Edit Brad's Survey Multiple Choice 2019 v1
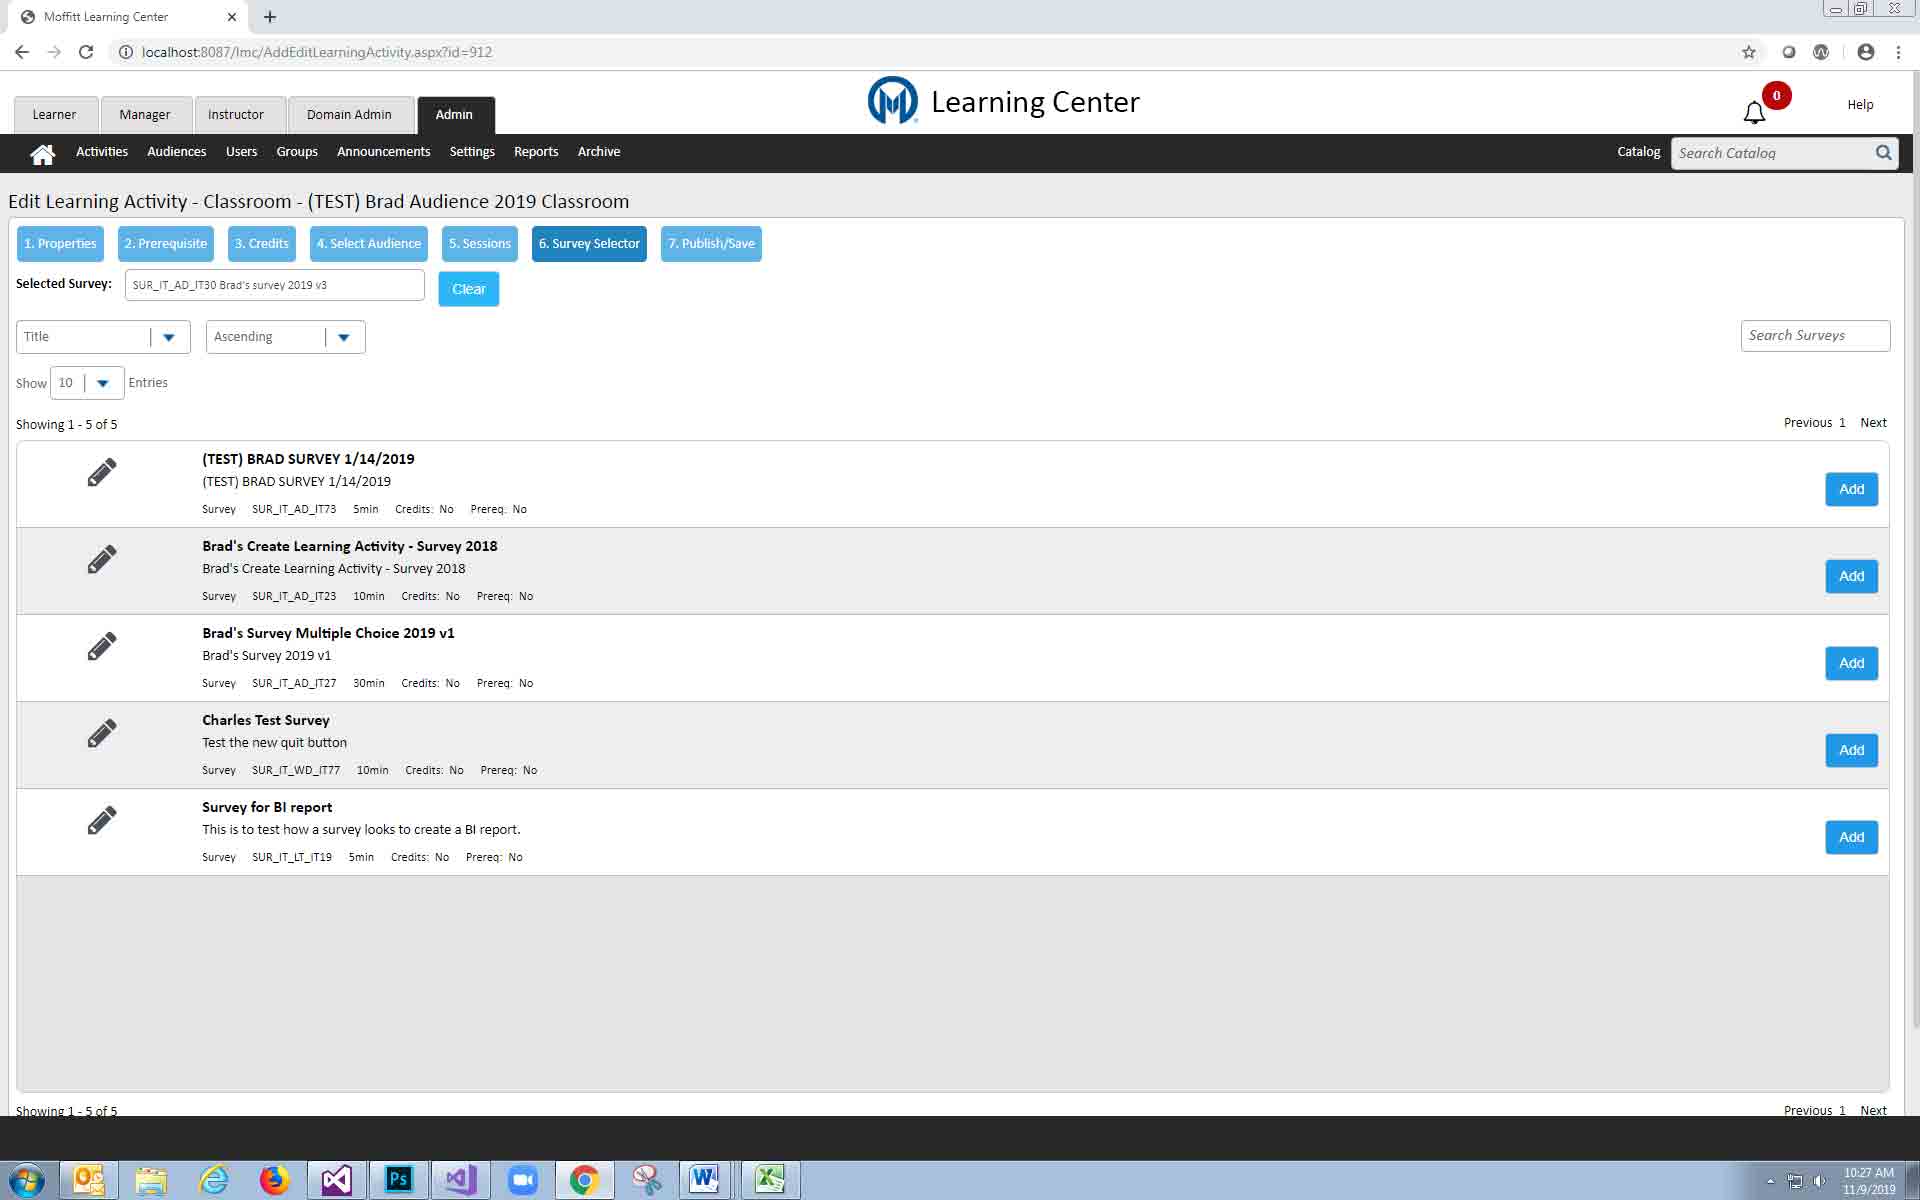 [x=101, y=646]
